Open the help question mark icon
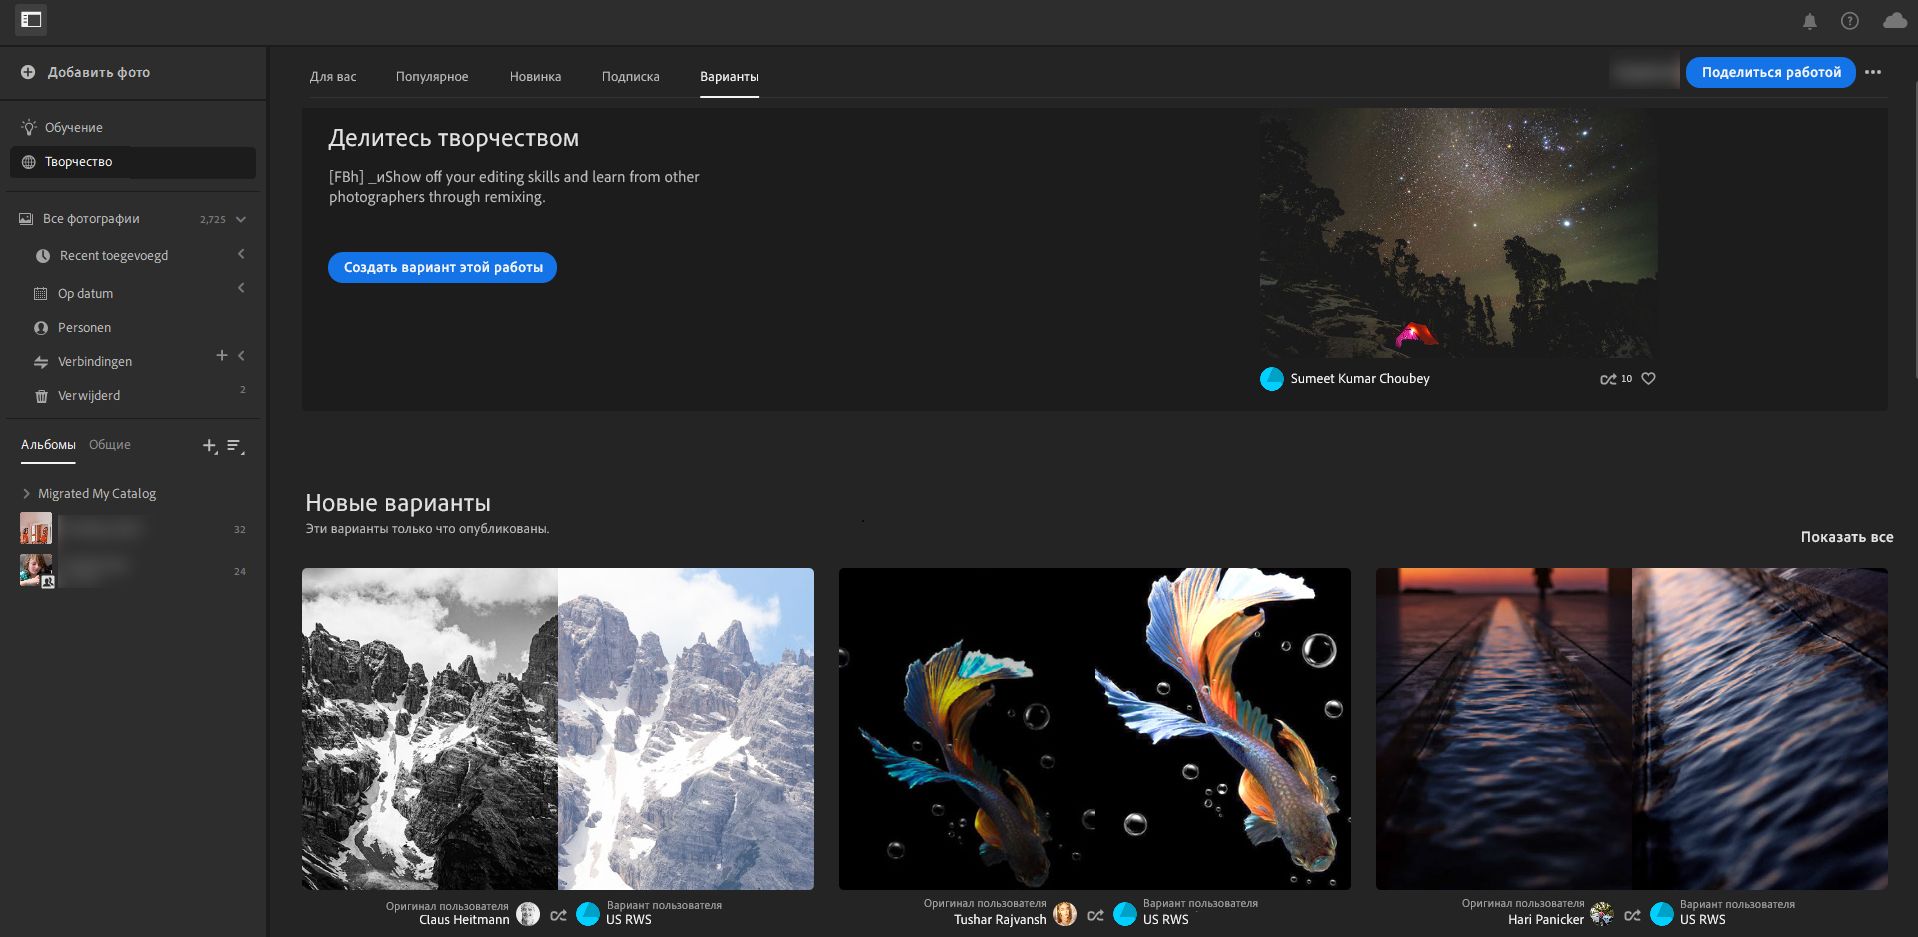Viewport: 1918px width, 937px height. 1850,21
